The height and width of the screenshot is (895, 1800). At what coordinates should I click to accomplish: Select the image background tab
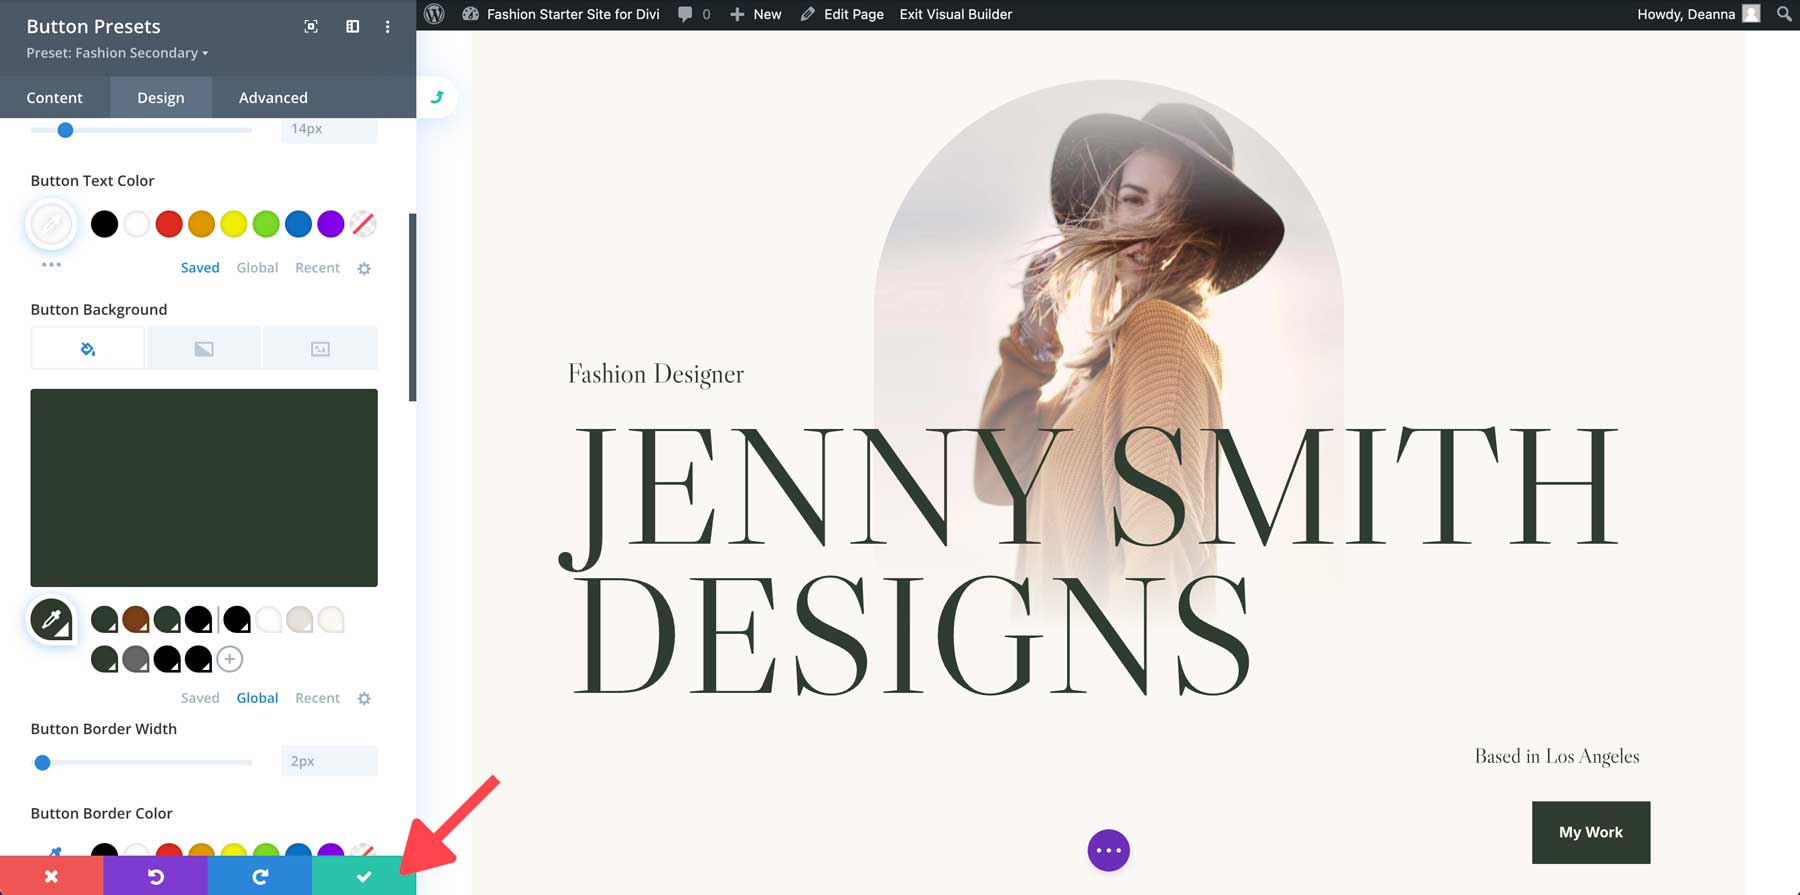click(320, 349)
